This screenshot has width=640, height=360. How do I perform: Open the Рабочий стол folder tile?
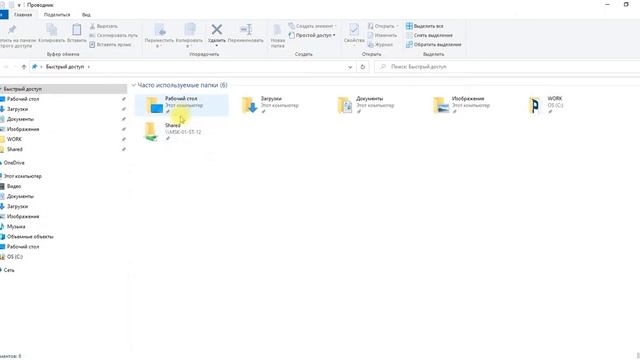click(182, 105)
